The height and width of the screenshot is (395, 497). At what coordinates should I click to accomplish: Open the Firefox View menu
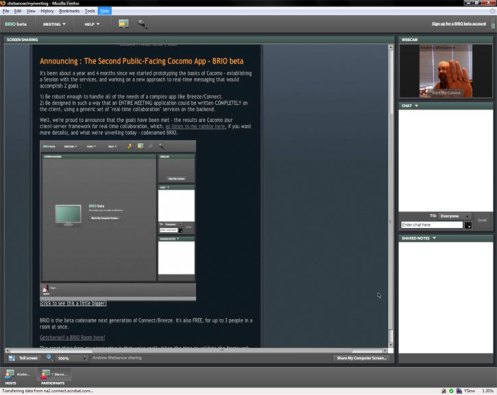coord(31,11)
